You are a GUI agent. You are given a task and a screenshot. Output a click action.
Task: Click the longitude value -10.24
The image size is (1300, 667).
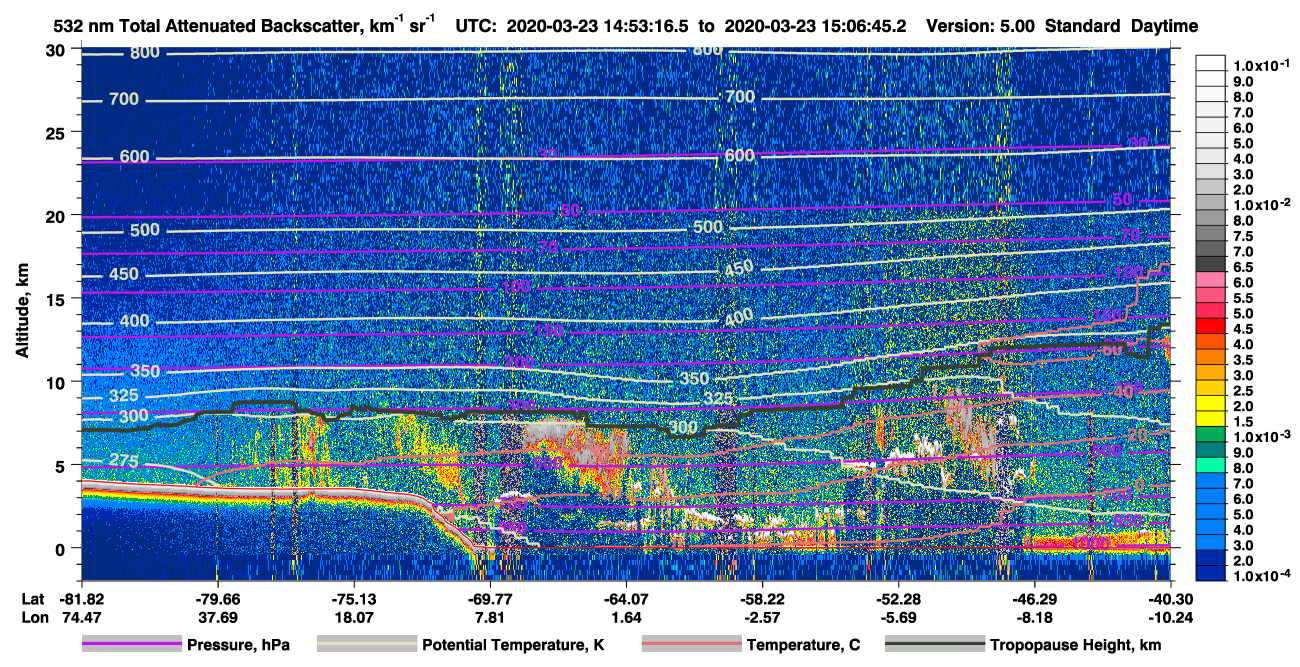[1169, 617]
